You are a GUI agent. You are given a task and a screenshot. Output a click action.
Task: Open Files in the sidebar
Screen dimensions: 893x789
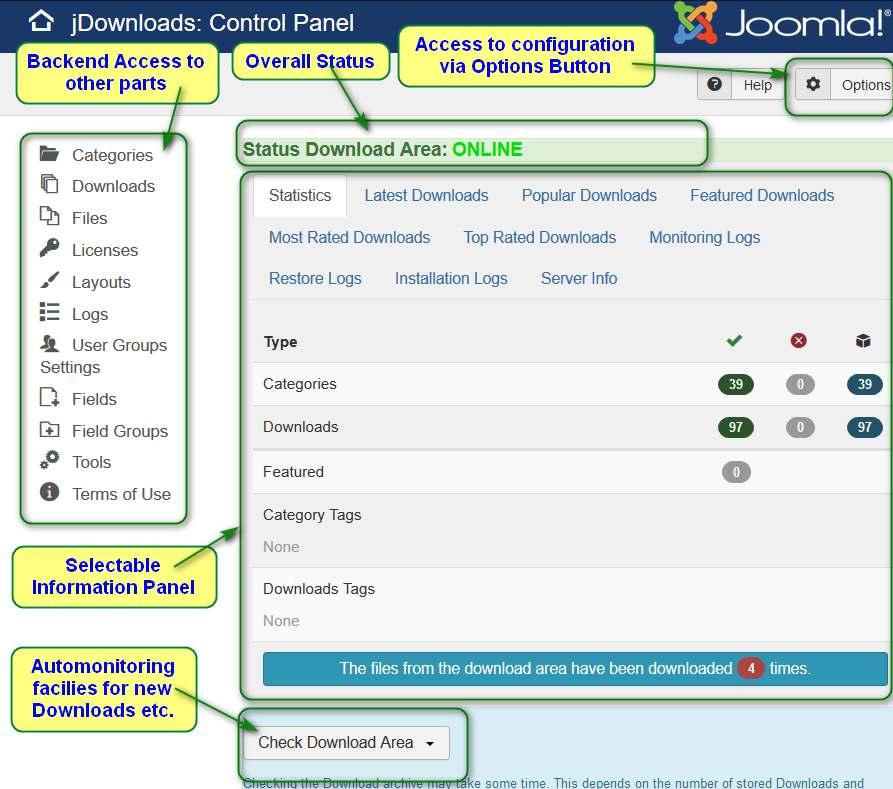coord(90,218)
